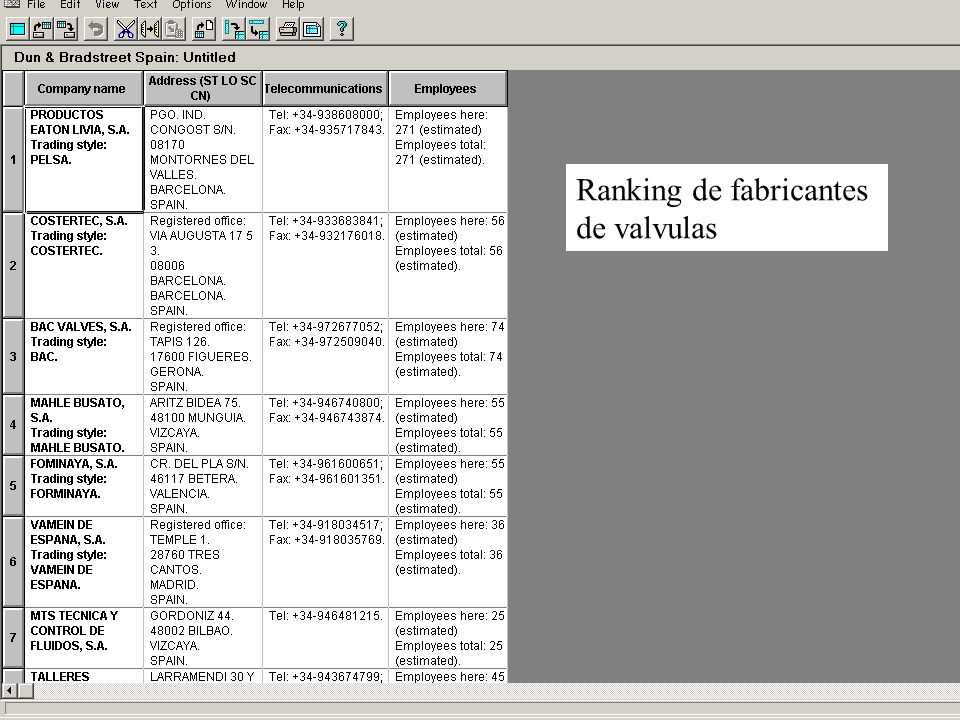Select row header number 2
This screenshot has height=720, width=960.
point(13,265)
